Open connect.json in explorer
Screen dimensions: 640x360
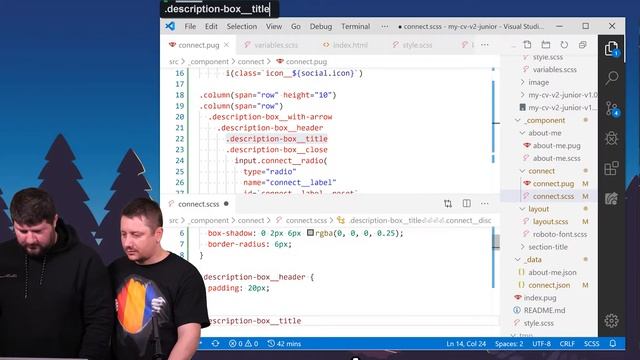point(549,285)
